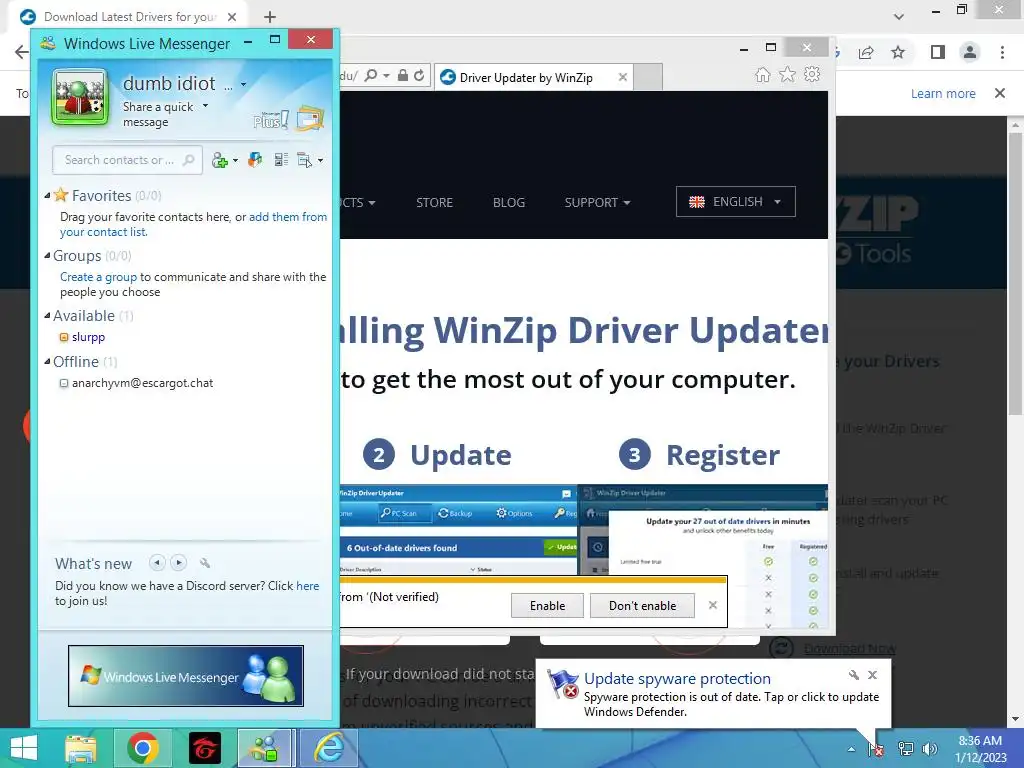Screen dimensions: 1024x768
Task: Click the Add a contact icon
Action: [x=220, y=161]
